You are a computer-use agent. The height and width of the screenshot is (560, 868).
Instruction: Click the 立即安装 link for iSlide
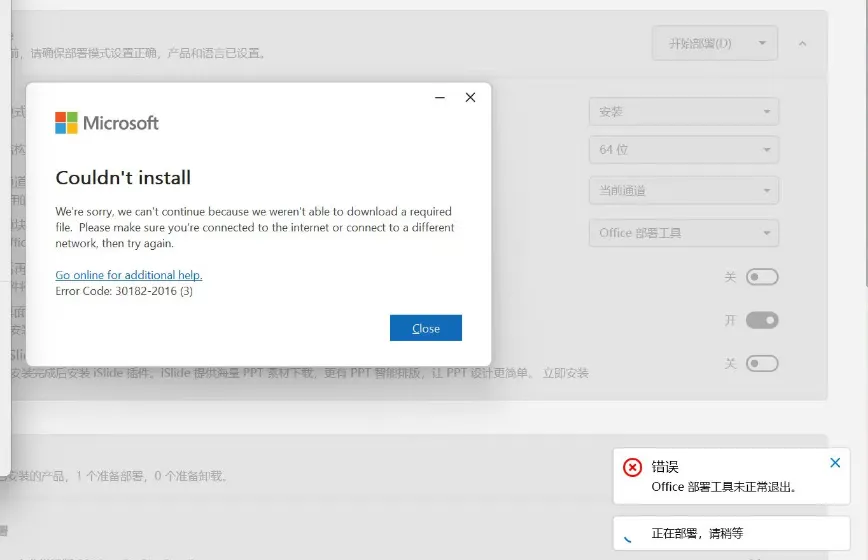point(565,373)
